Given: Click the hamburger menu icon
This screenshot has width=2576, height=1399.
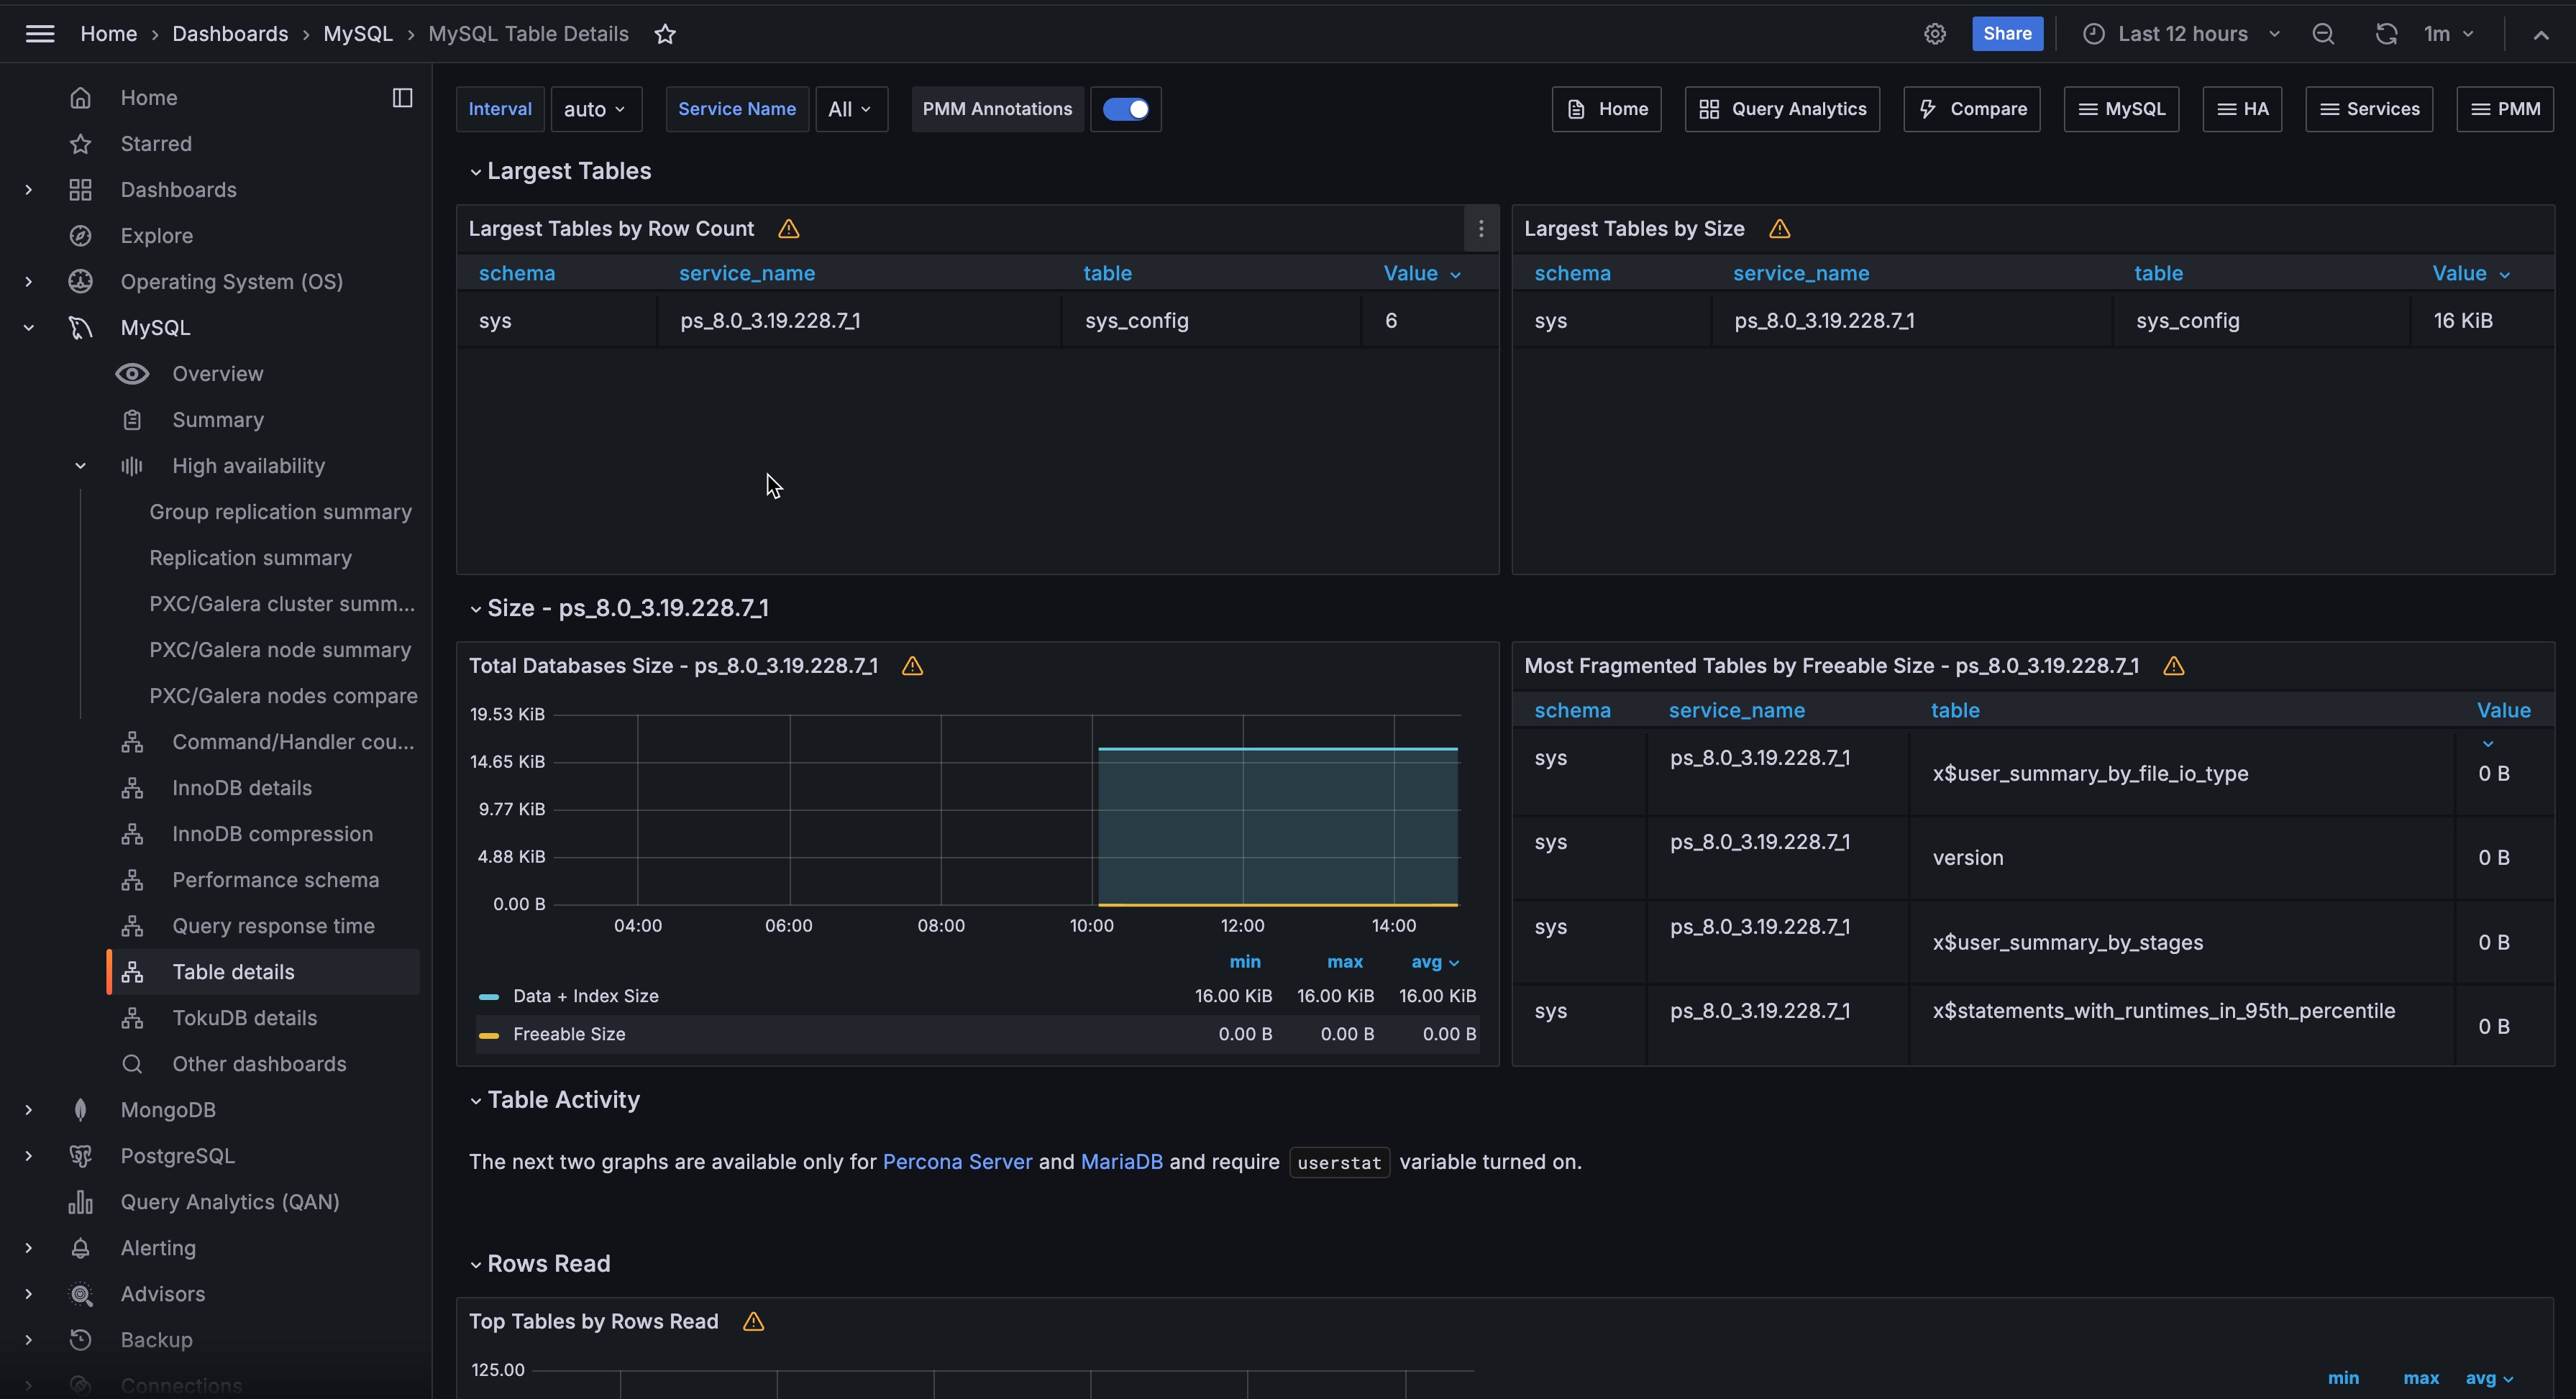Looking at the screenshot, I should [40, 34].
